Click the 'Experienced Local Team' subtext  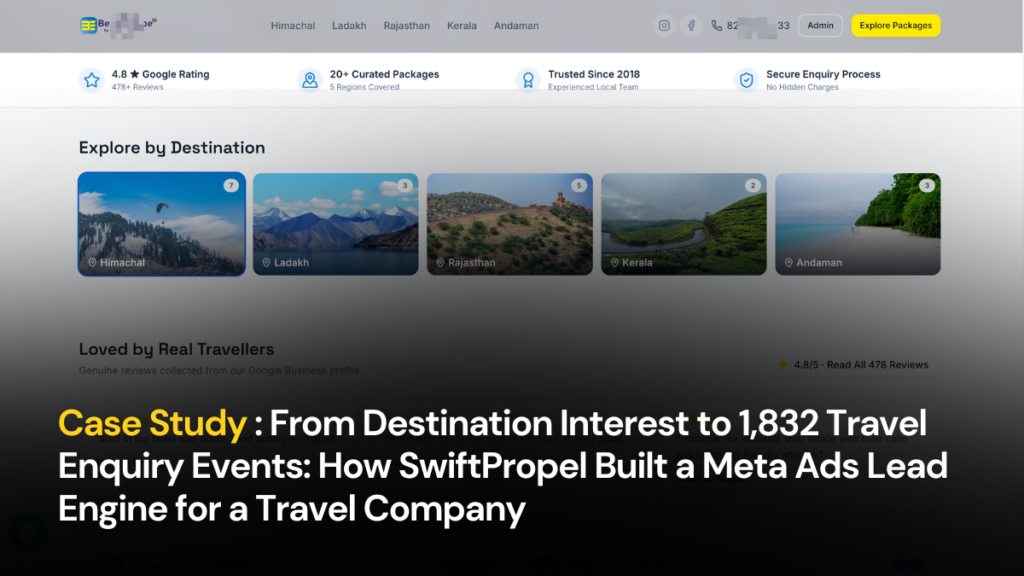pos(593,87)
